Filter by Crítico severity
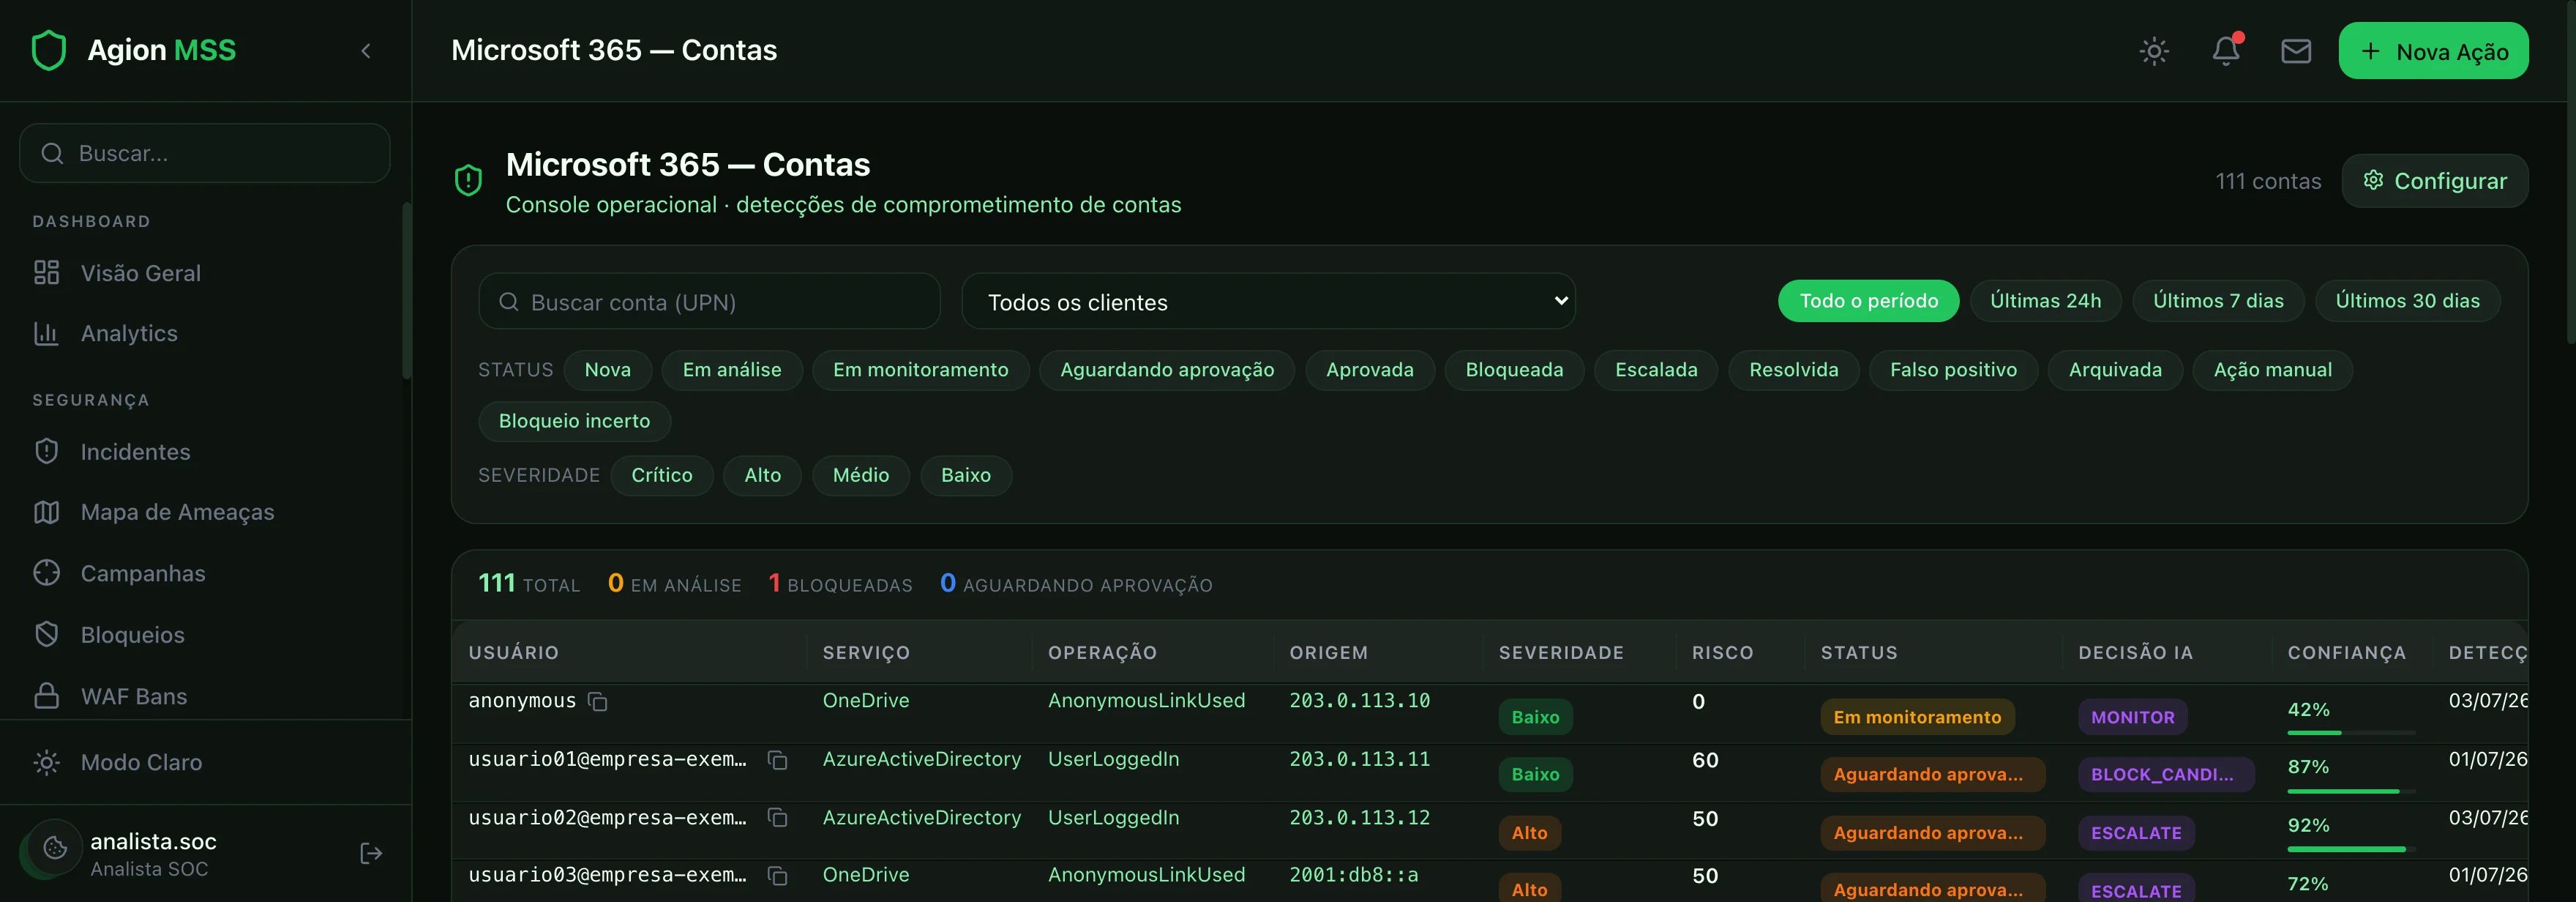The width and height of the screenshot is (2576, 902). tap(661, 475)
